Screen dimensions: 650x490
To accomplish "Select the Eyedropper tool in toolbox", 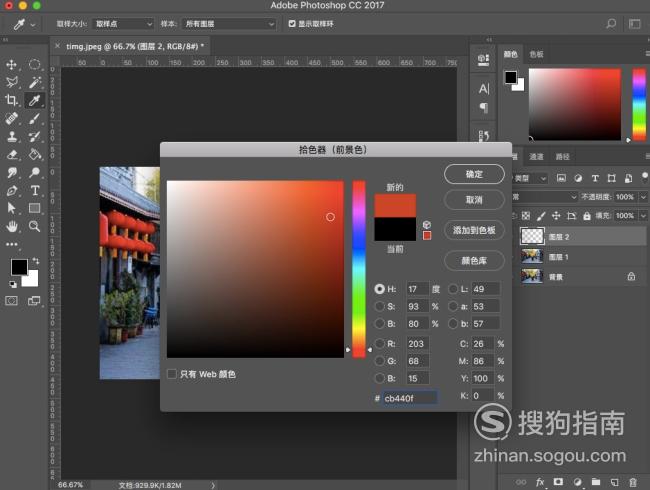I will [x=34, y=100].
